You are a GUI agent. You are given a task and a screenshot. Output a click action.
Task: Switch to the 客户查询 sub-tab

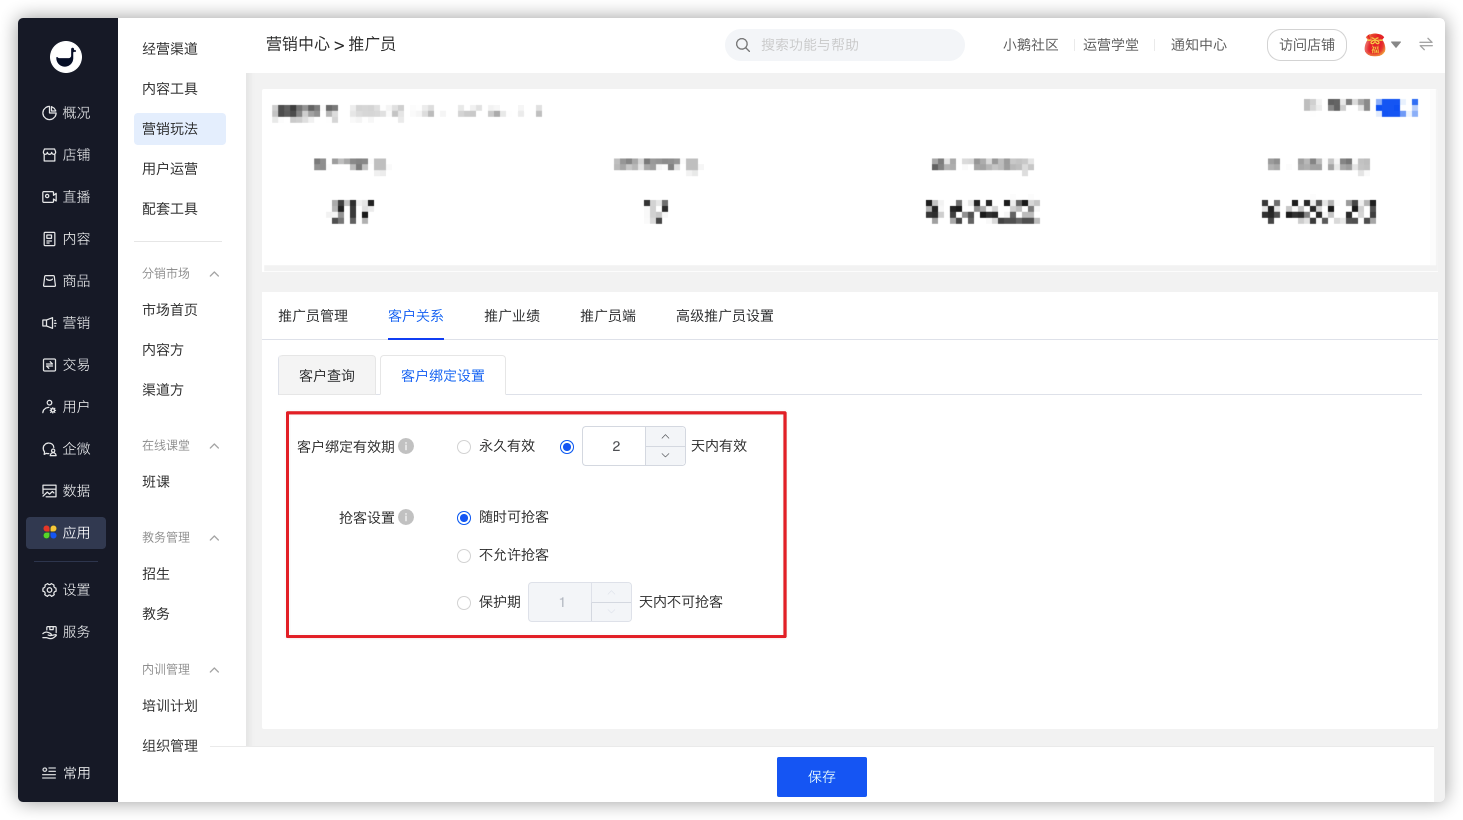coord(327,375)
